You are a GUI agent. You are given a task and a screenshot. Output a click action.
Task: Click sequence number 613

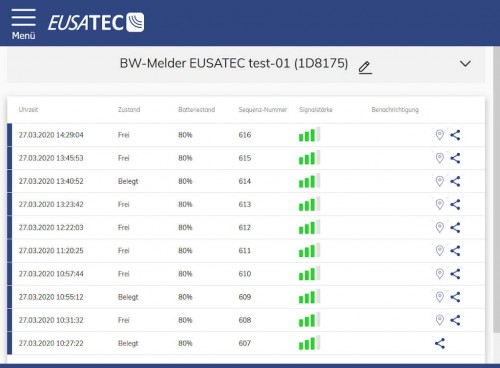pyautogui.click(x=245, y=204)
